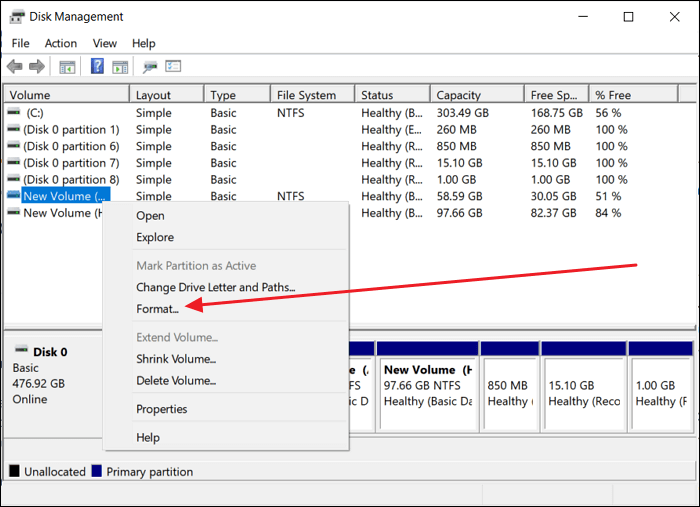Viewport: 700px width, 507px height.
Task: Click the Disk Management title bar icon
Action: [x=17, y=17]
